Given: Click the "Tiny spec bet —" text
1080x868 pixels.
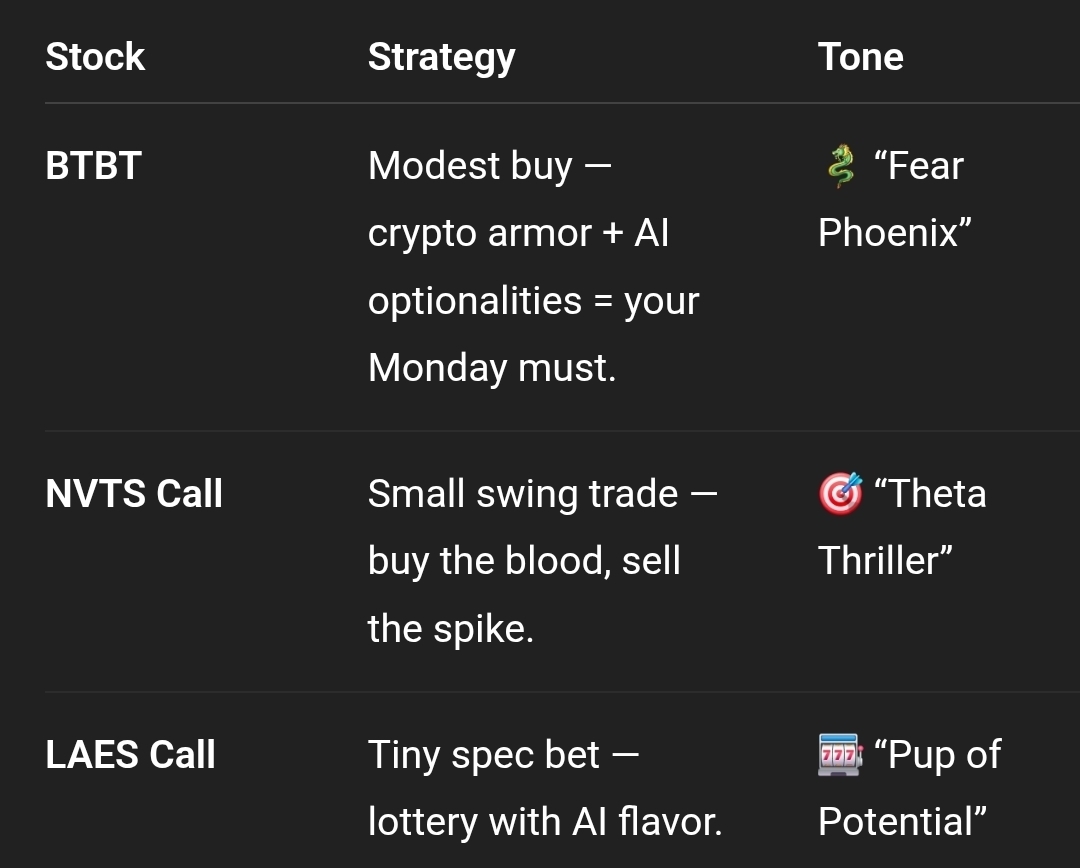Looking at the screenshot, I should (503, 755).
